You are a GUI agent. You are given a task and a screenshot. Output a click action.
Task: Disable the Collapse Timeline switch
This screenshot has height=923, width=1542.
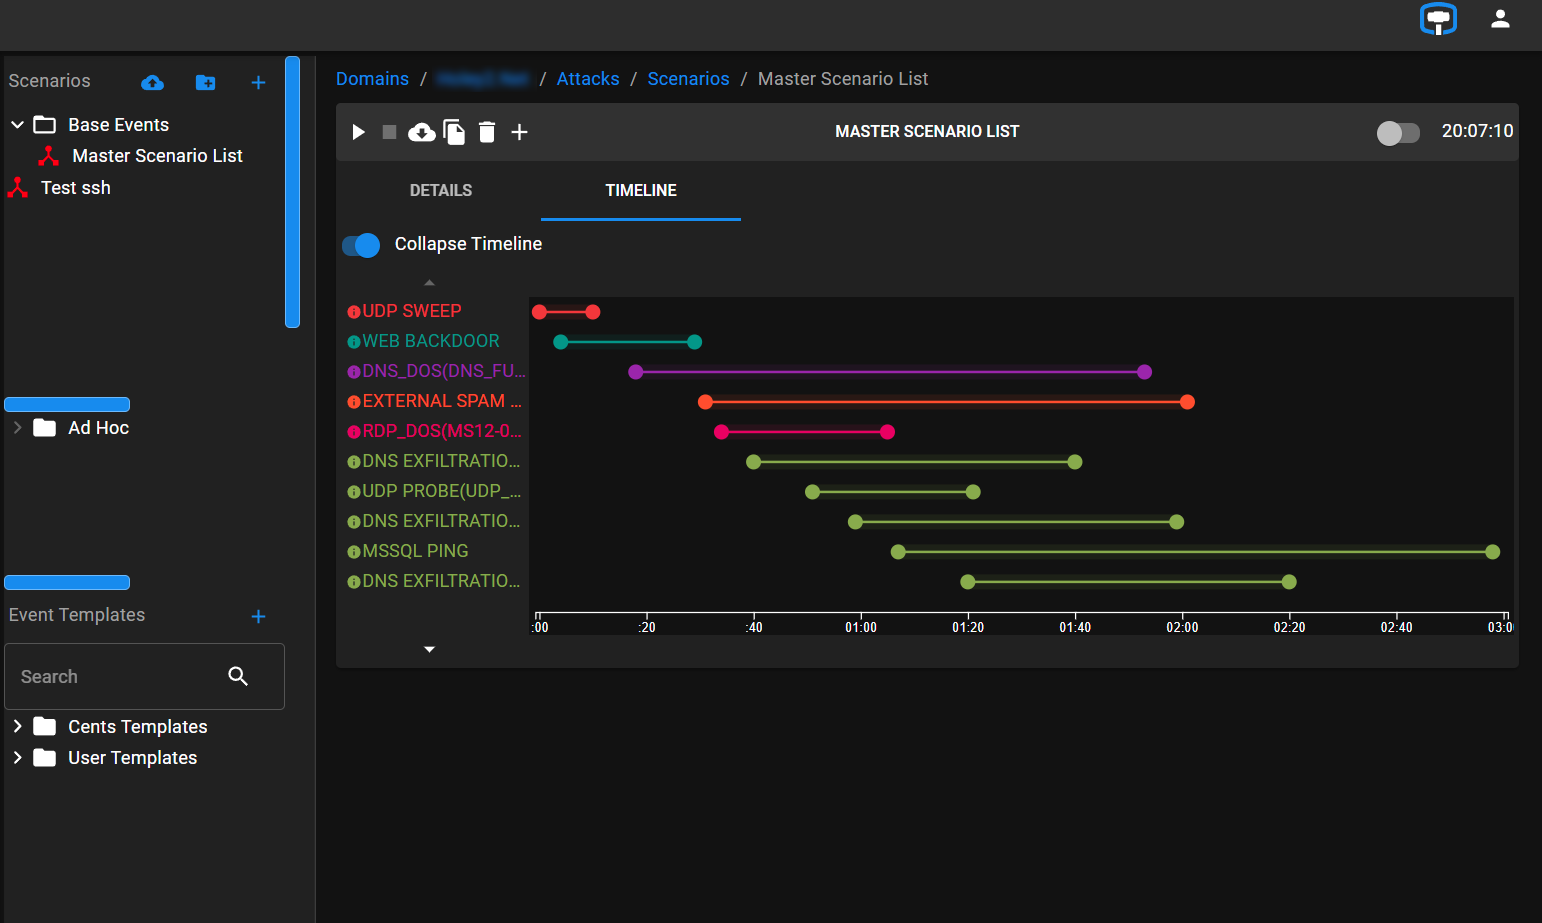pyautogui.click(x=361, y=245)
